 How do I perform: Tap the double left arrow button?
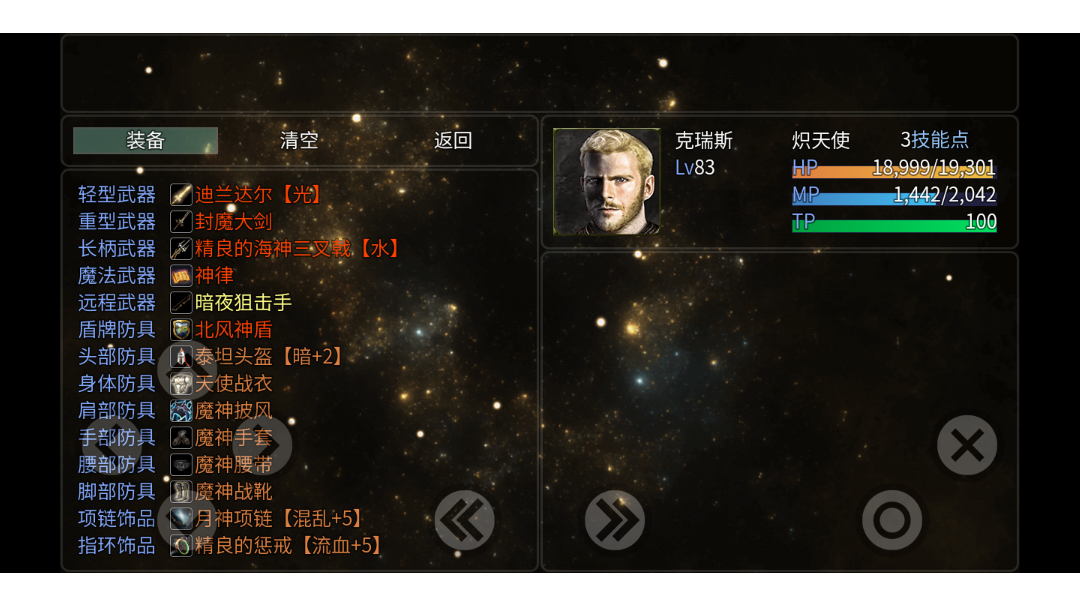click(464, 520)
